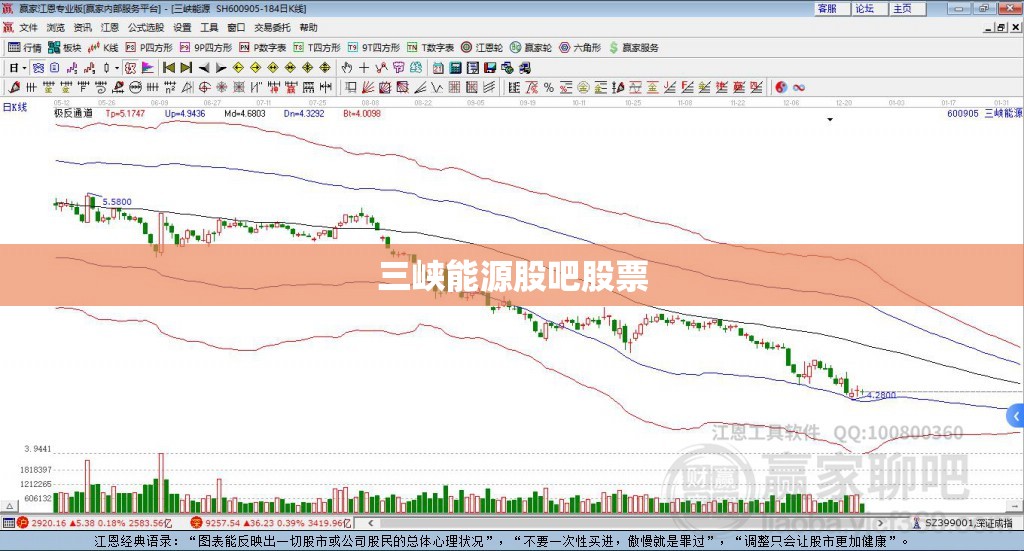Click the last yellow diamond arrow icon
This screenshot has width=1024, height=551.
tap(325, 68)
